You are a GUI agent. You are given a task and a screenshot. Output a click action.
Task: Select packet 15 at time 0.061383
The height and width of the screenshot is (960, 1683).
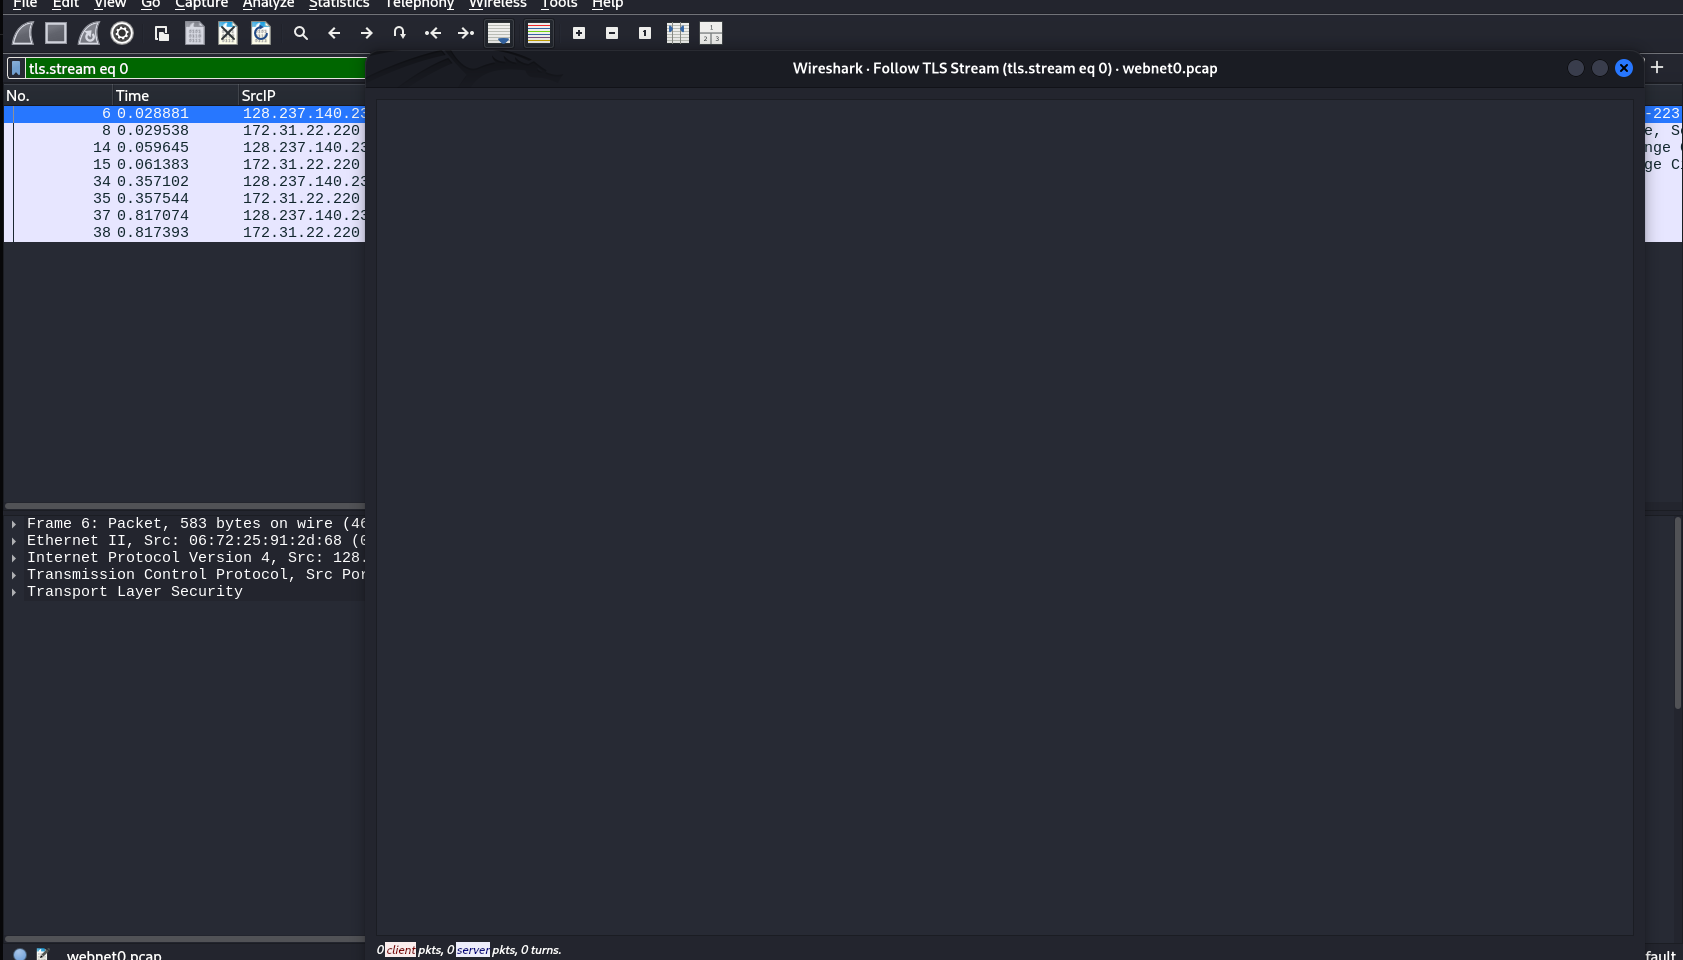[x=185, y=165]
